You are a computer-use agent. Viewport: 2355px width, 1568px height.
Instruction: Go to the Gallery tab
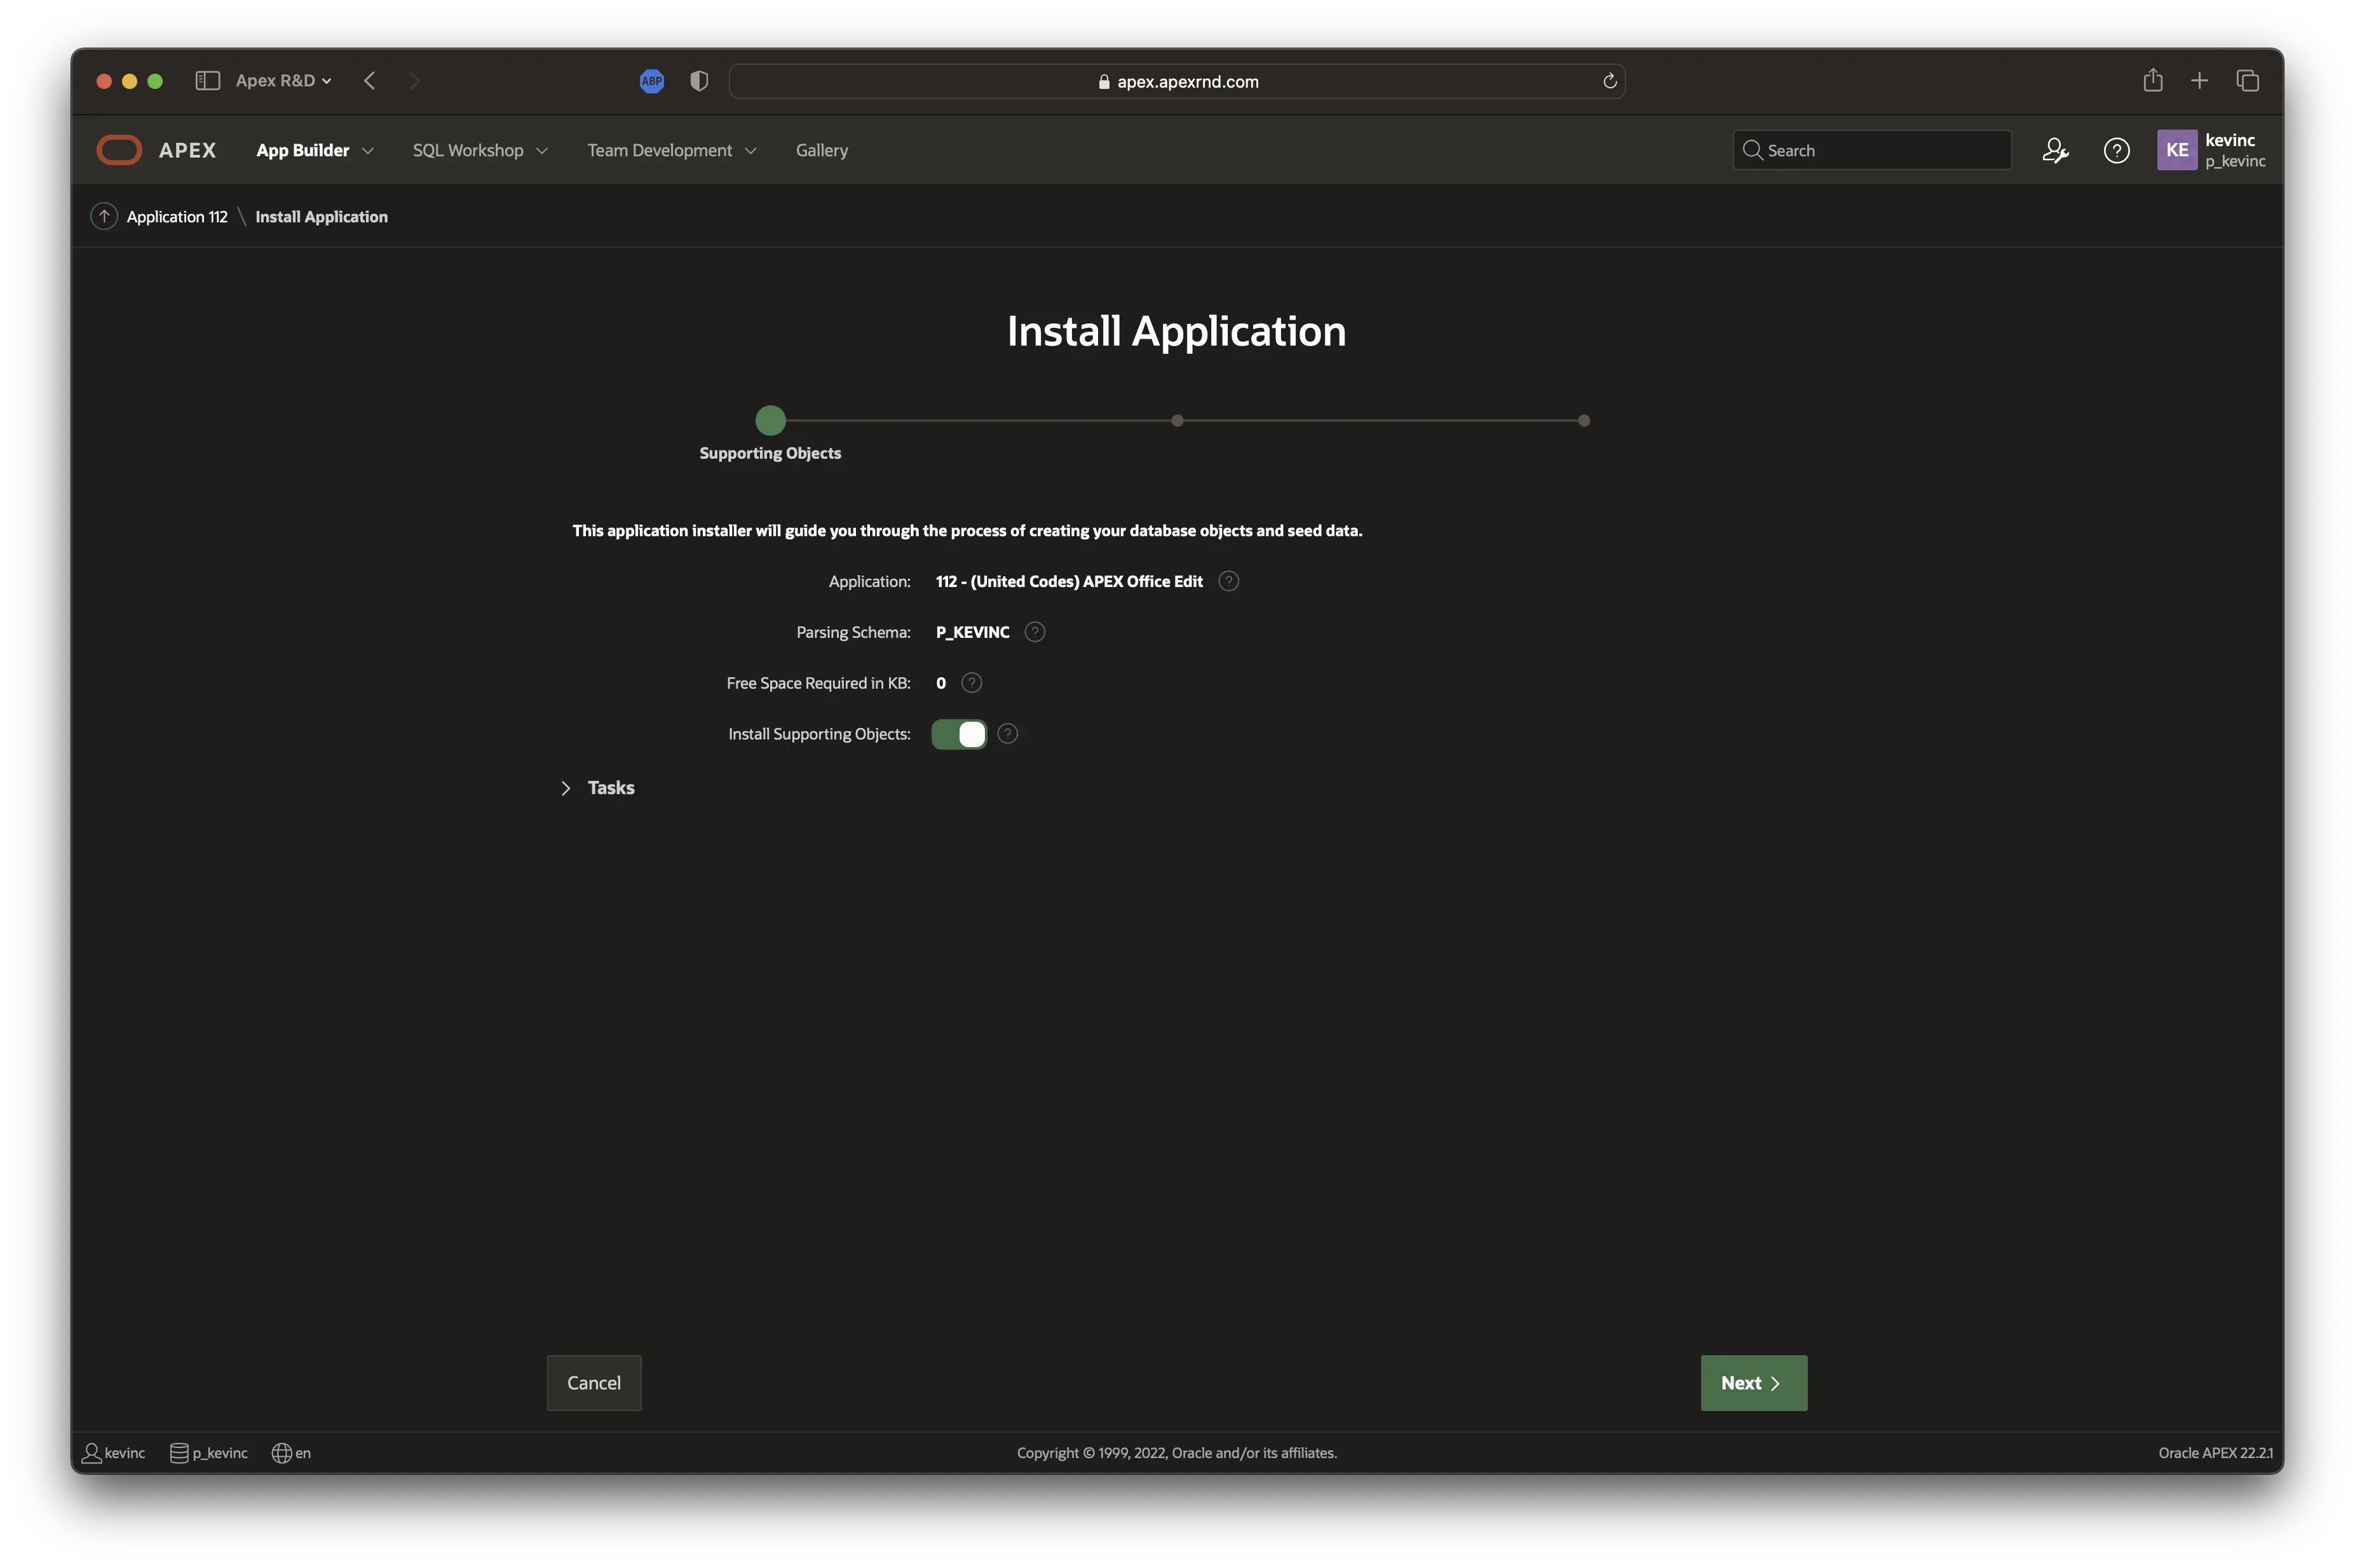pos(821,150)
